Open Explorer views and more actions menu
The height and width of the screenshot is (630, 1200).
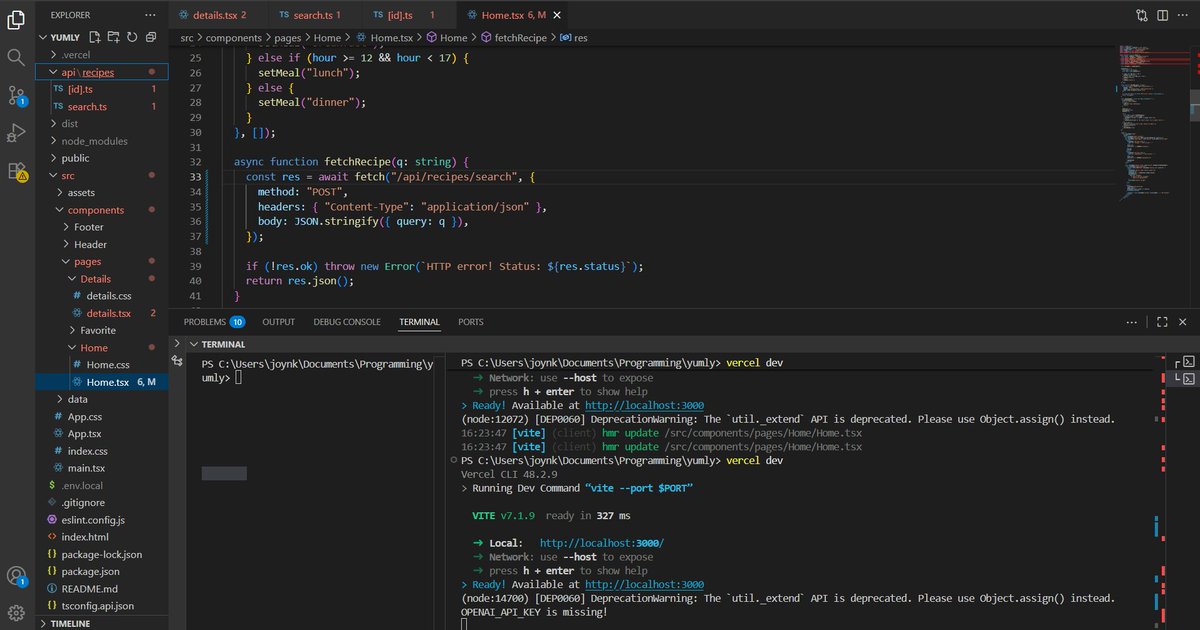[150, 15]
